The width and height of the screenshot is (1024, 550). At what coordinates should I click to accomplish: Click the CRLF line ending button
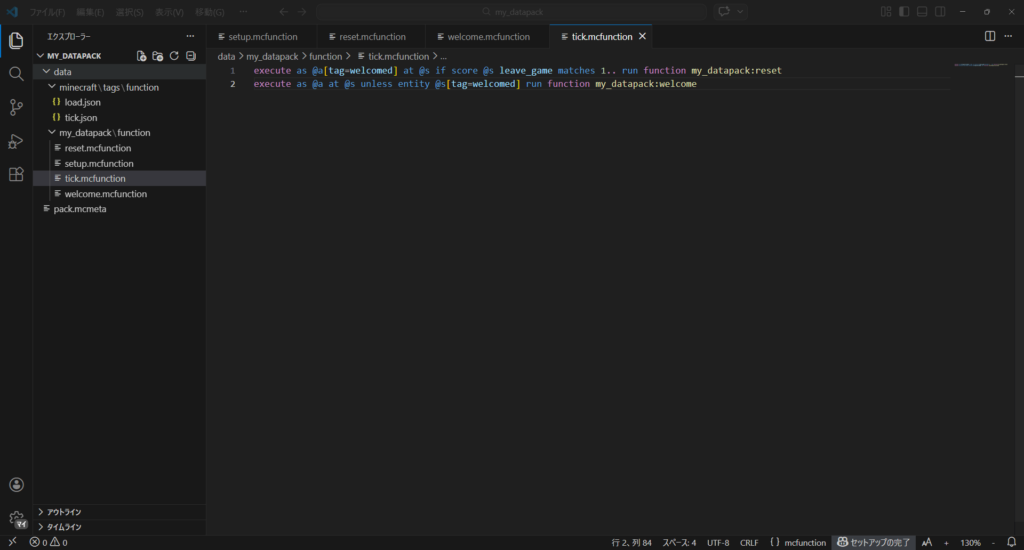[x=749, y=542]
